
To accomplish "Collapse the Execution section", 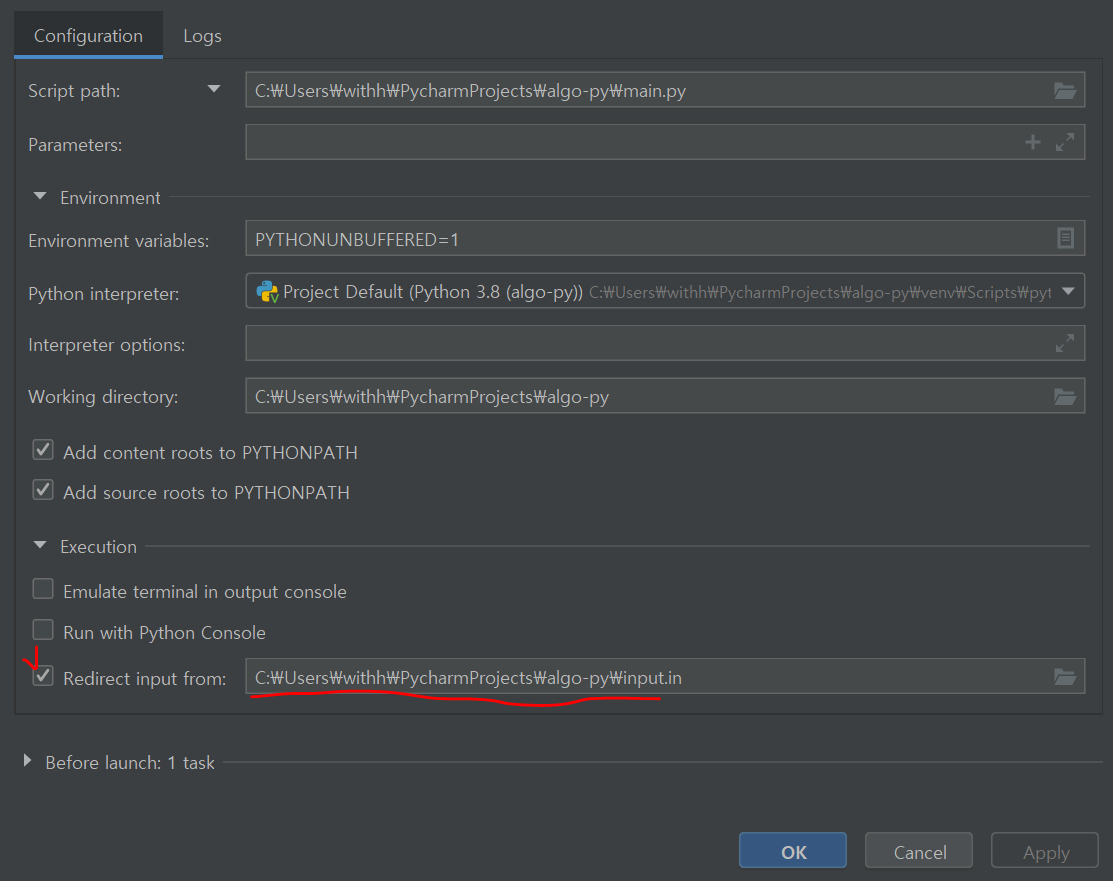I will point(40,545).
